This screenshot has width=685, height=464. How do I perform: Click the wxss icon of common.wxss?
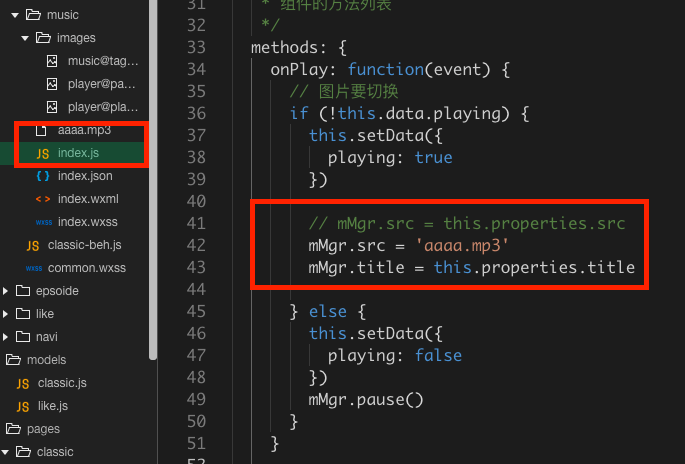click(34, 268)
